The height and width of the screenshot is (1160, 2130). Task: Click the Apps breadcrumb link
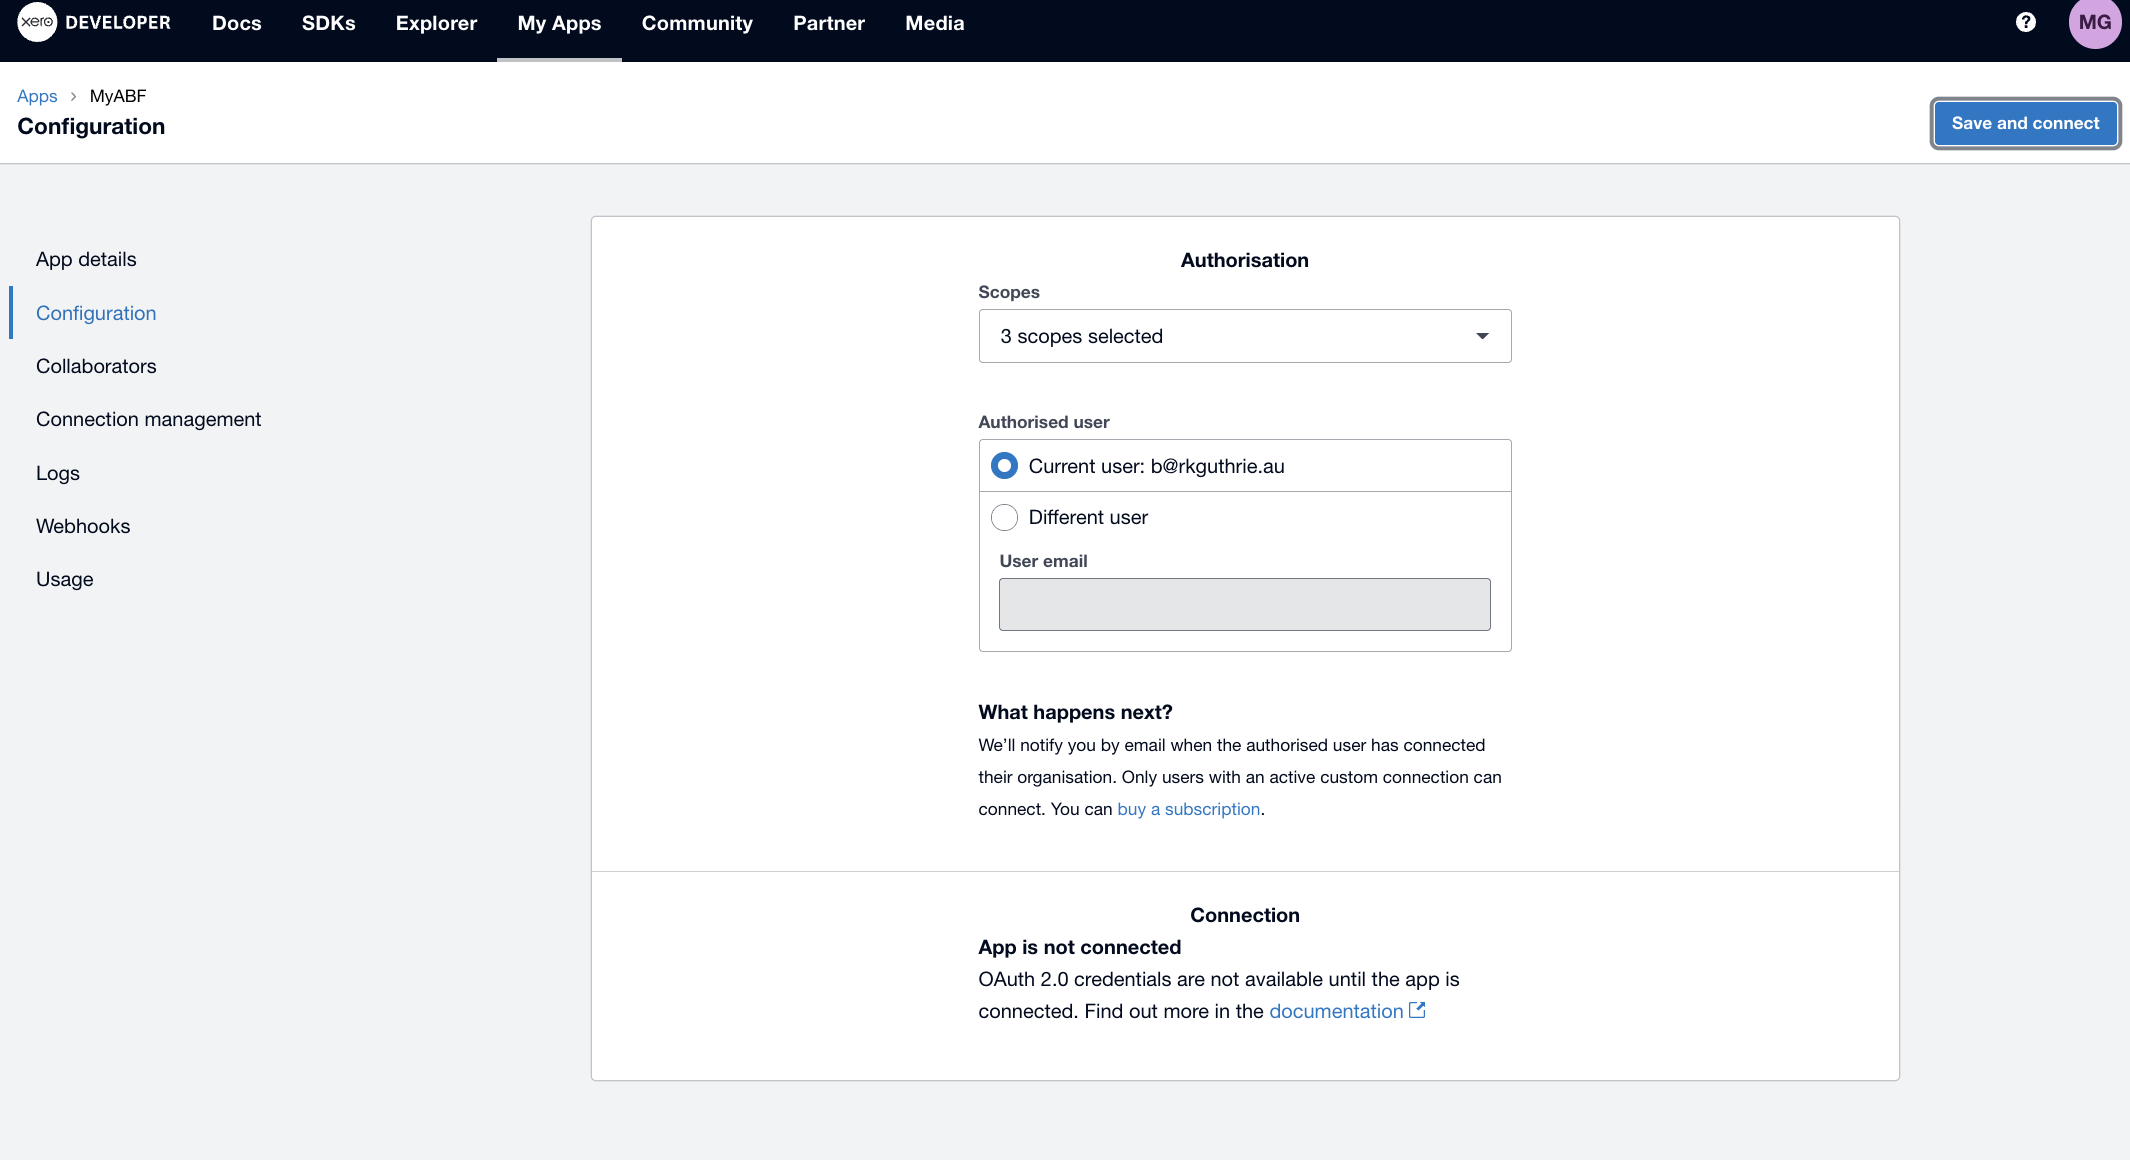37,96
